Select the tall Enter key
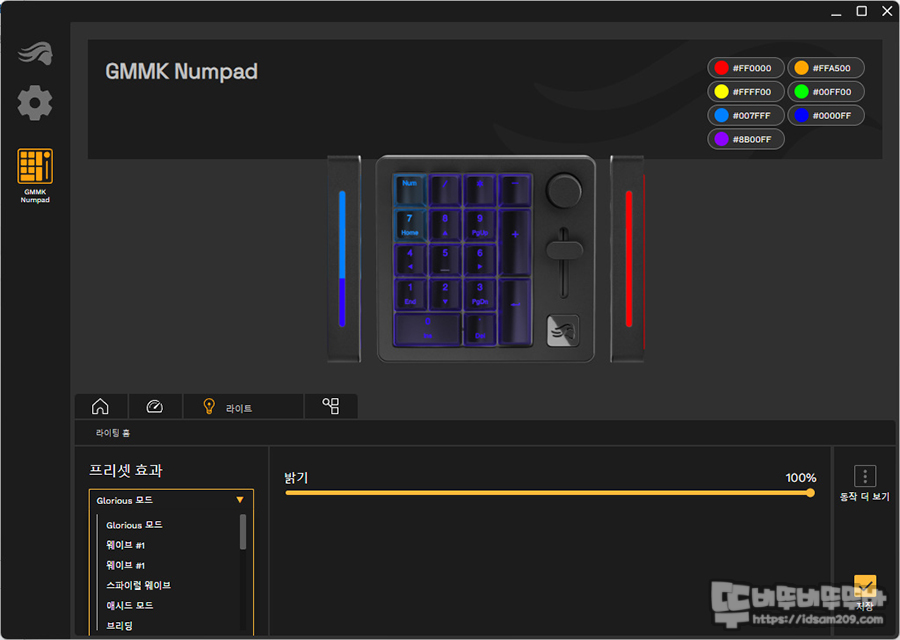 [x=515, y=312]
